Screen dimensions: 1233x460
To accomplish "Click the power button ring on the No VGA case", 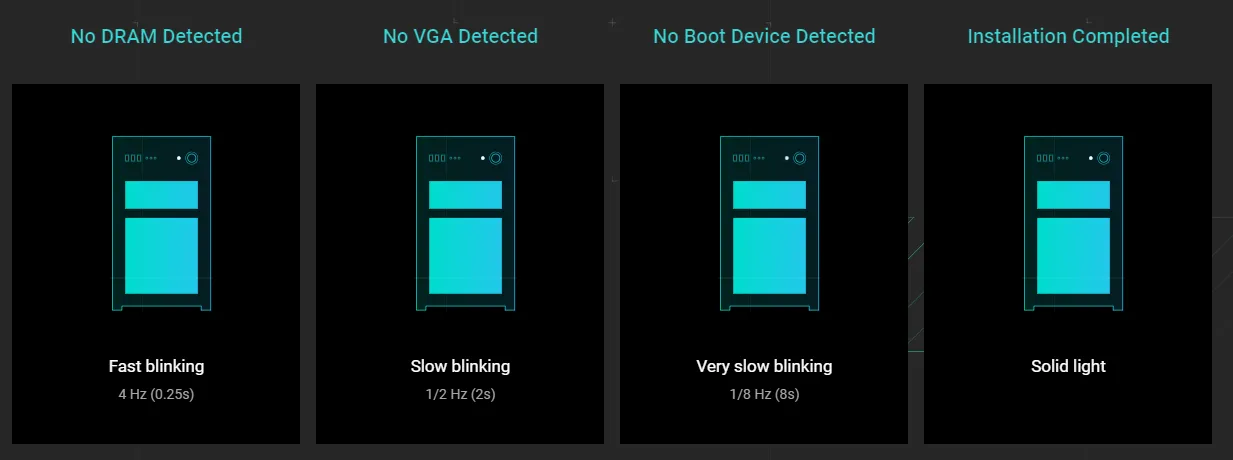I will (x=495, y=158).
